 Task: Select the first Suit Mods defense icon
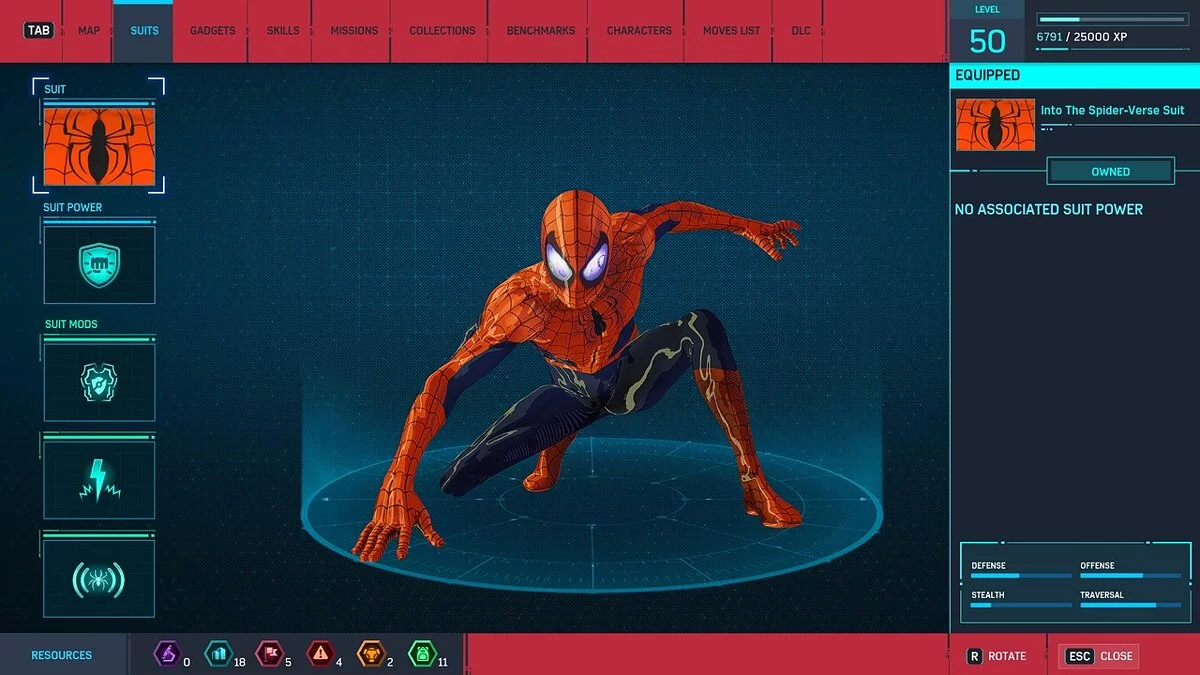(98, 380)
